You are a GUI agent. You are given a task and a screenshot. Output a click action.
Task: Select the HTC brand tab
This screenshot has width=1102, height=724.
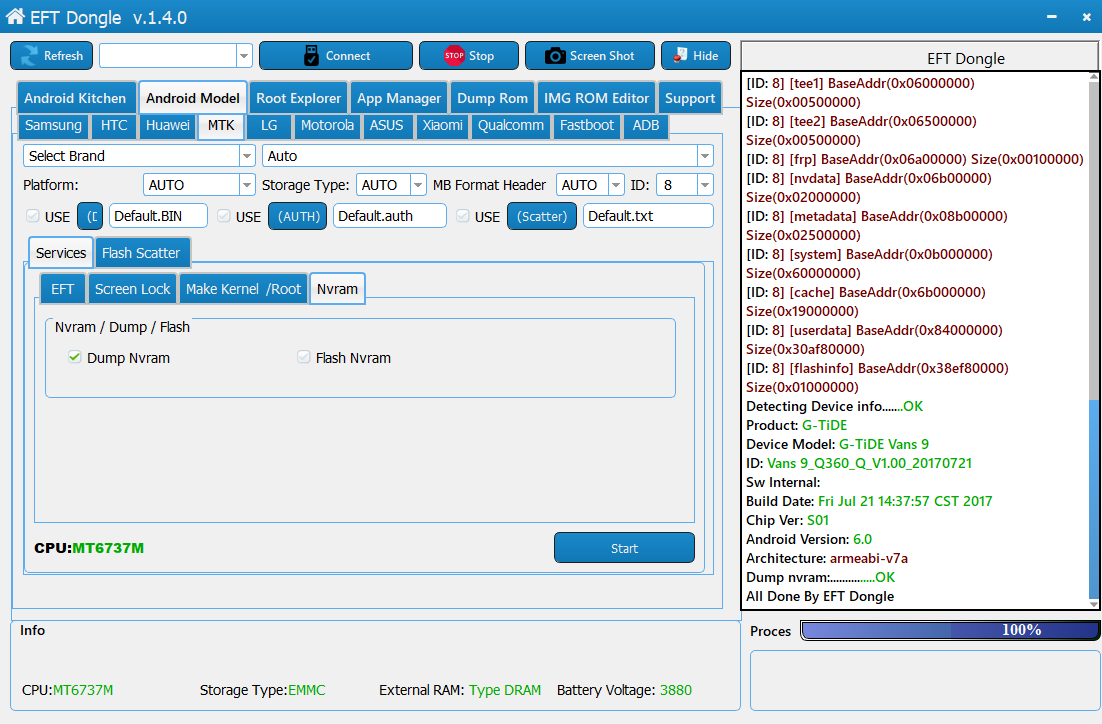click(114, 126)
